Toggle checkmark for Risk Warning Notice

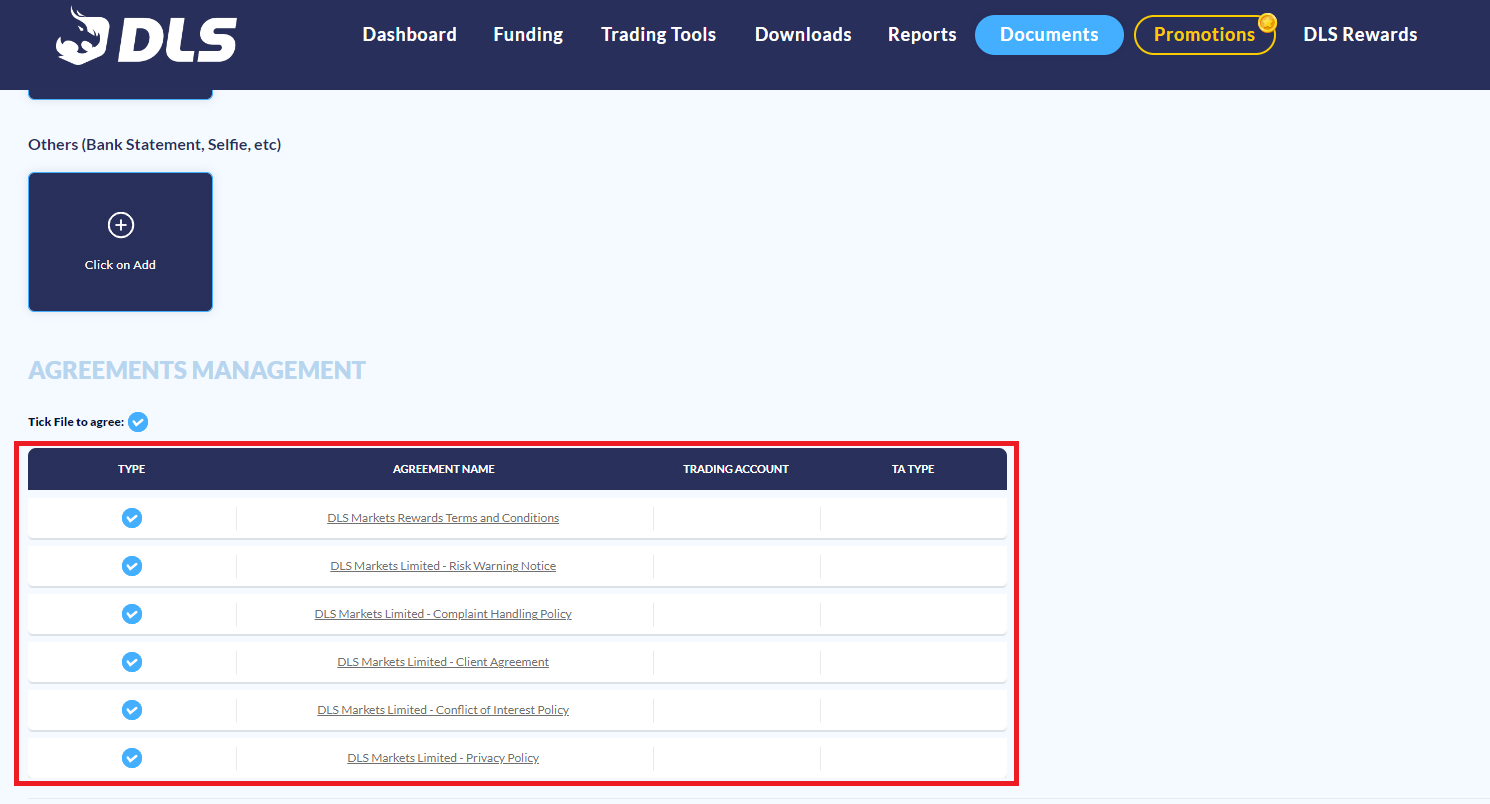pos(132,566)
